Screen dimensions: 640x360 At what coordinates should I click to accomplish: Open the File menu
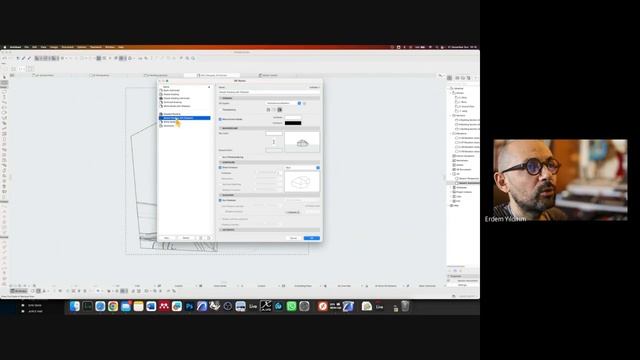(x=27, y=47)
